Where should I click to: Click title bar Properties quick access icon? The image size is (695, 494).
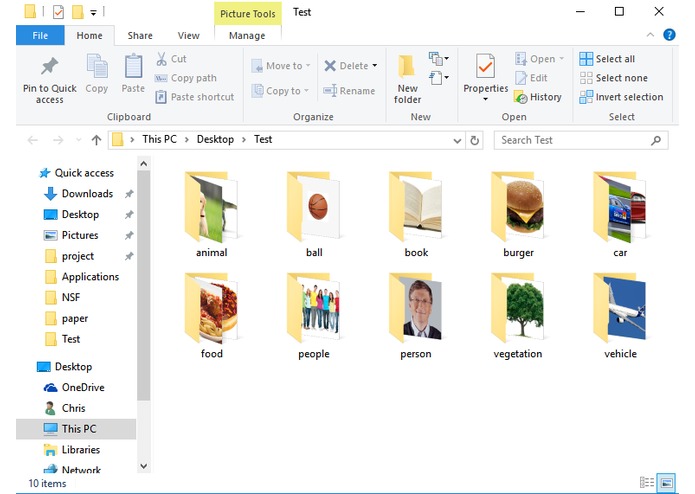point(58,12)
